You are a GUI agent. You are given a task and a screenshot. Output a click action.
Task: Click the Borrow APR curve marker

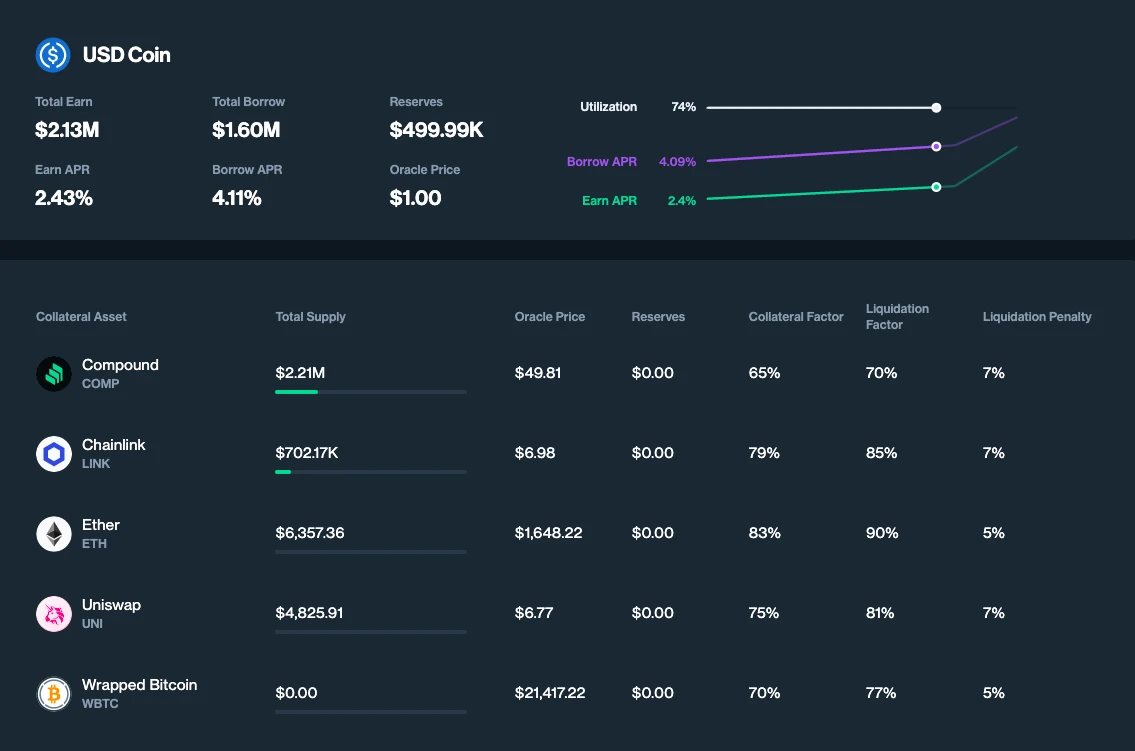pyautogui.click(x=936, y=147)
